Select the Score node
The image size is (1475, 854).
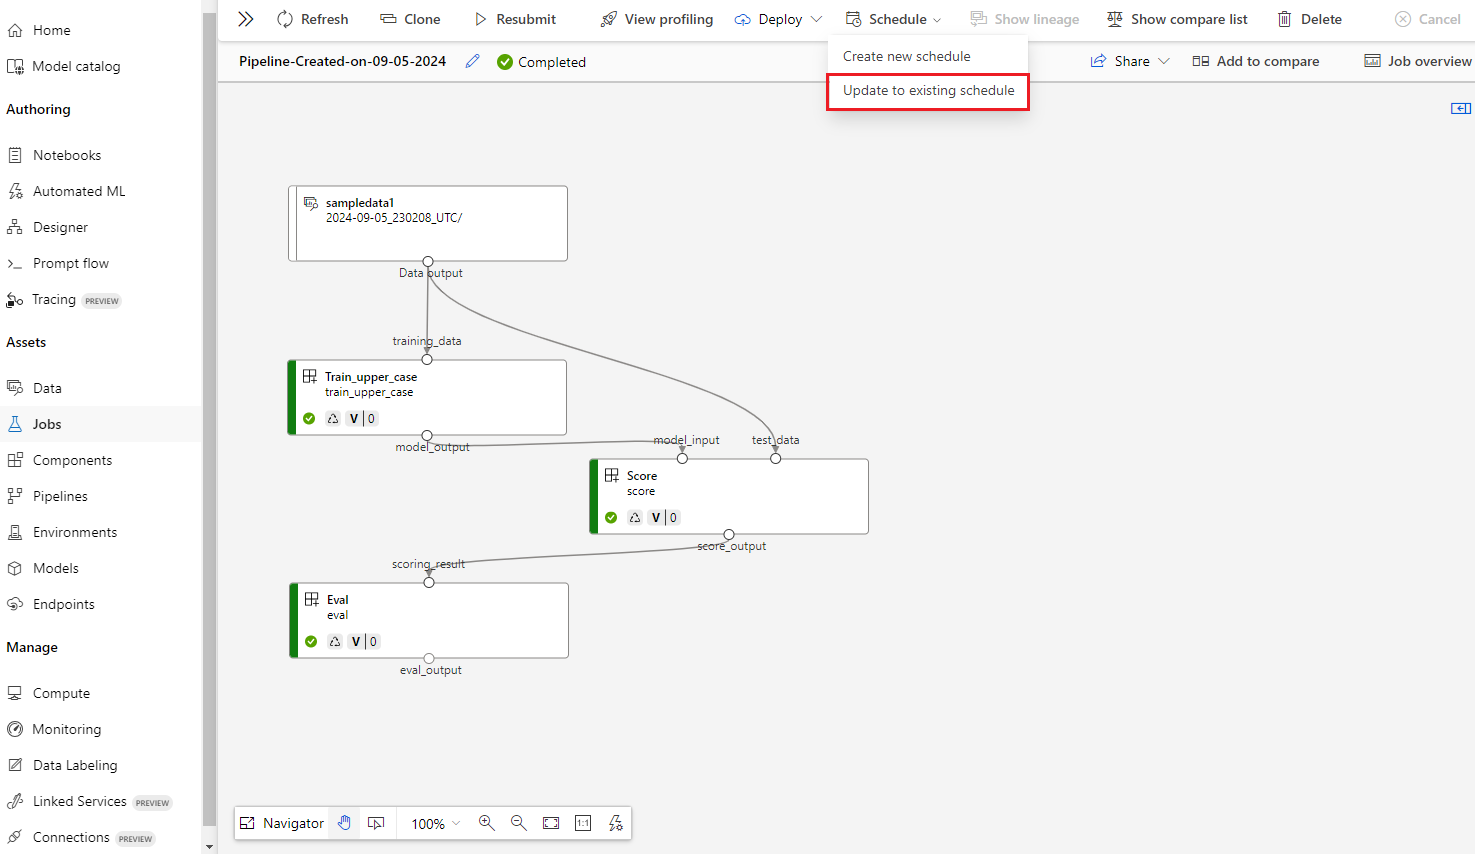[729, 496]
